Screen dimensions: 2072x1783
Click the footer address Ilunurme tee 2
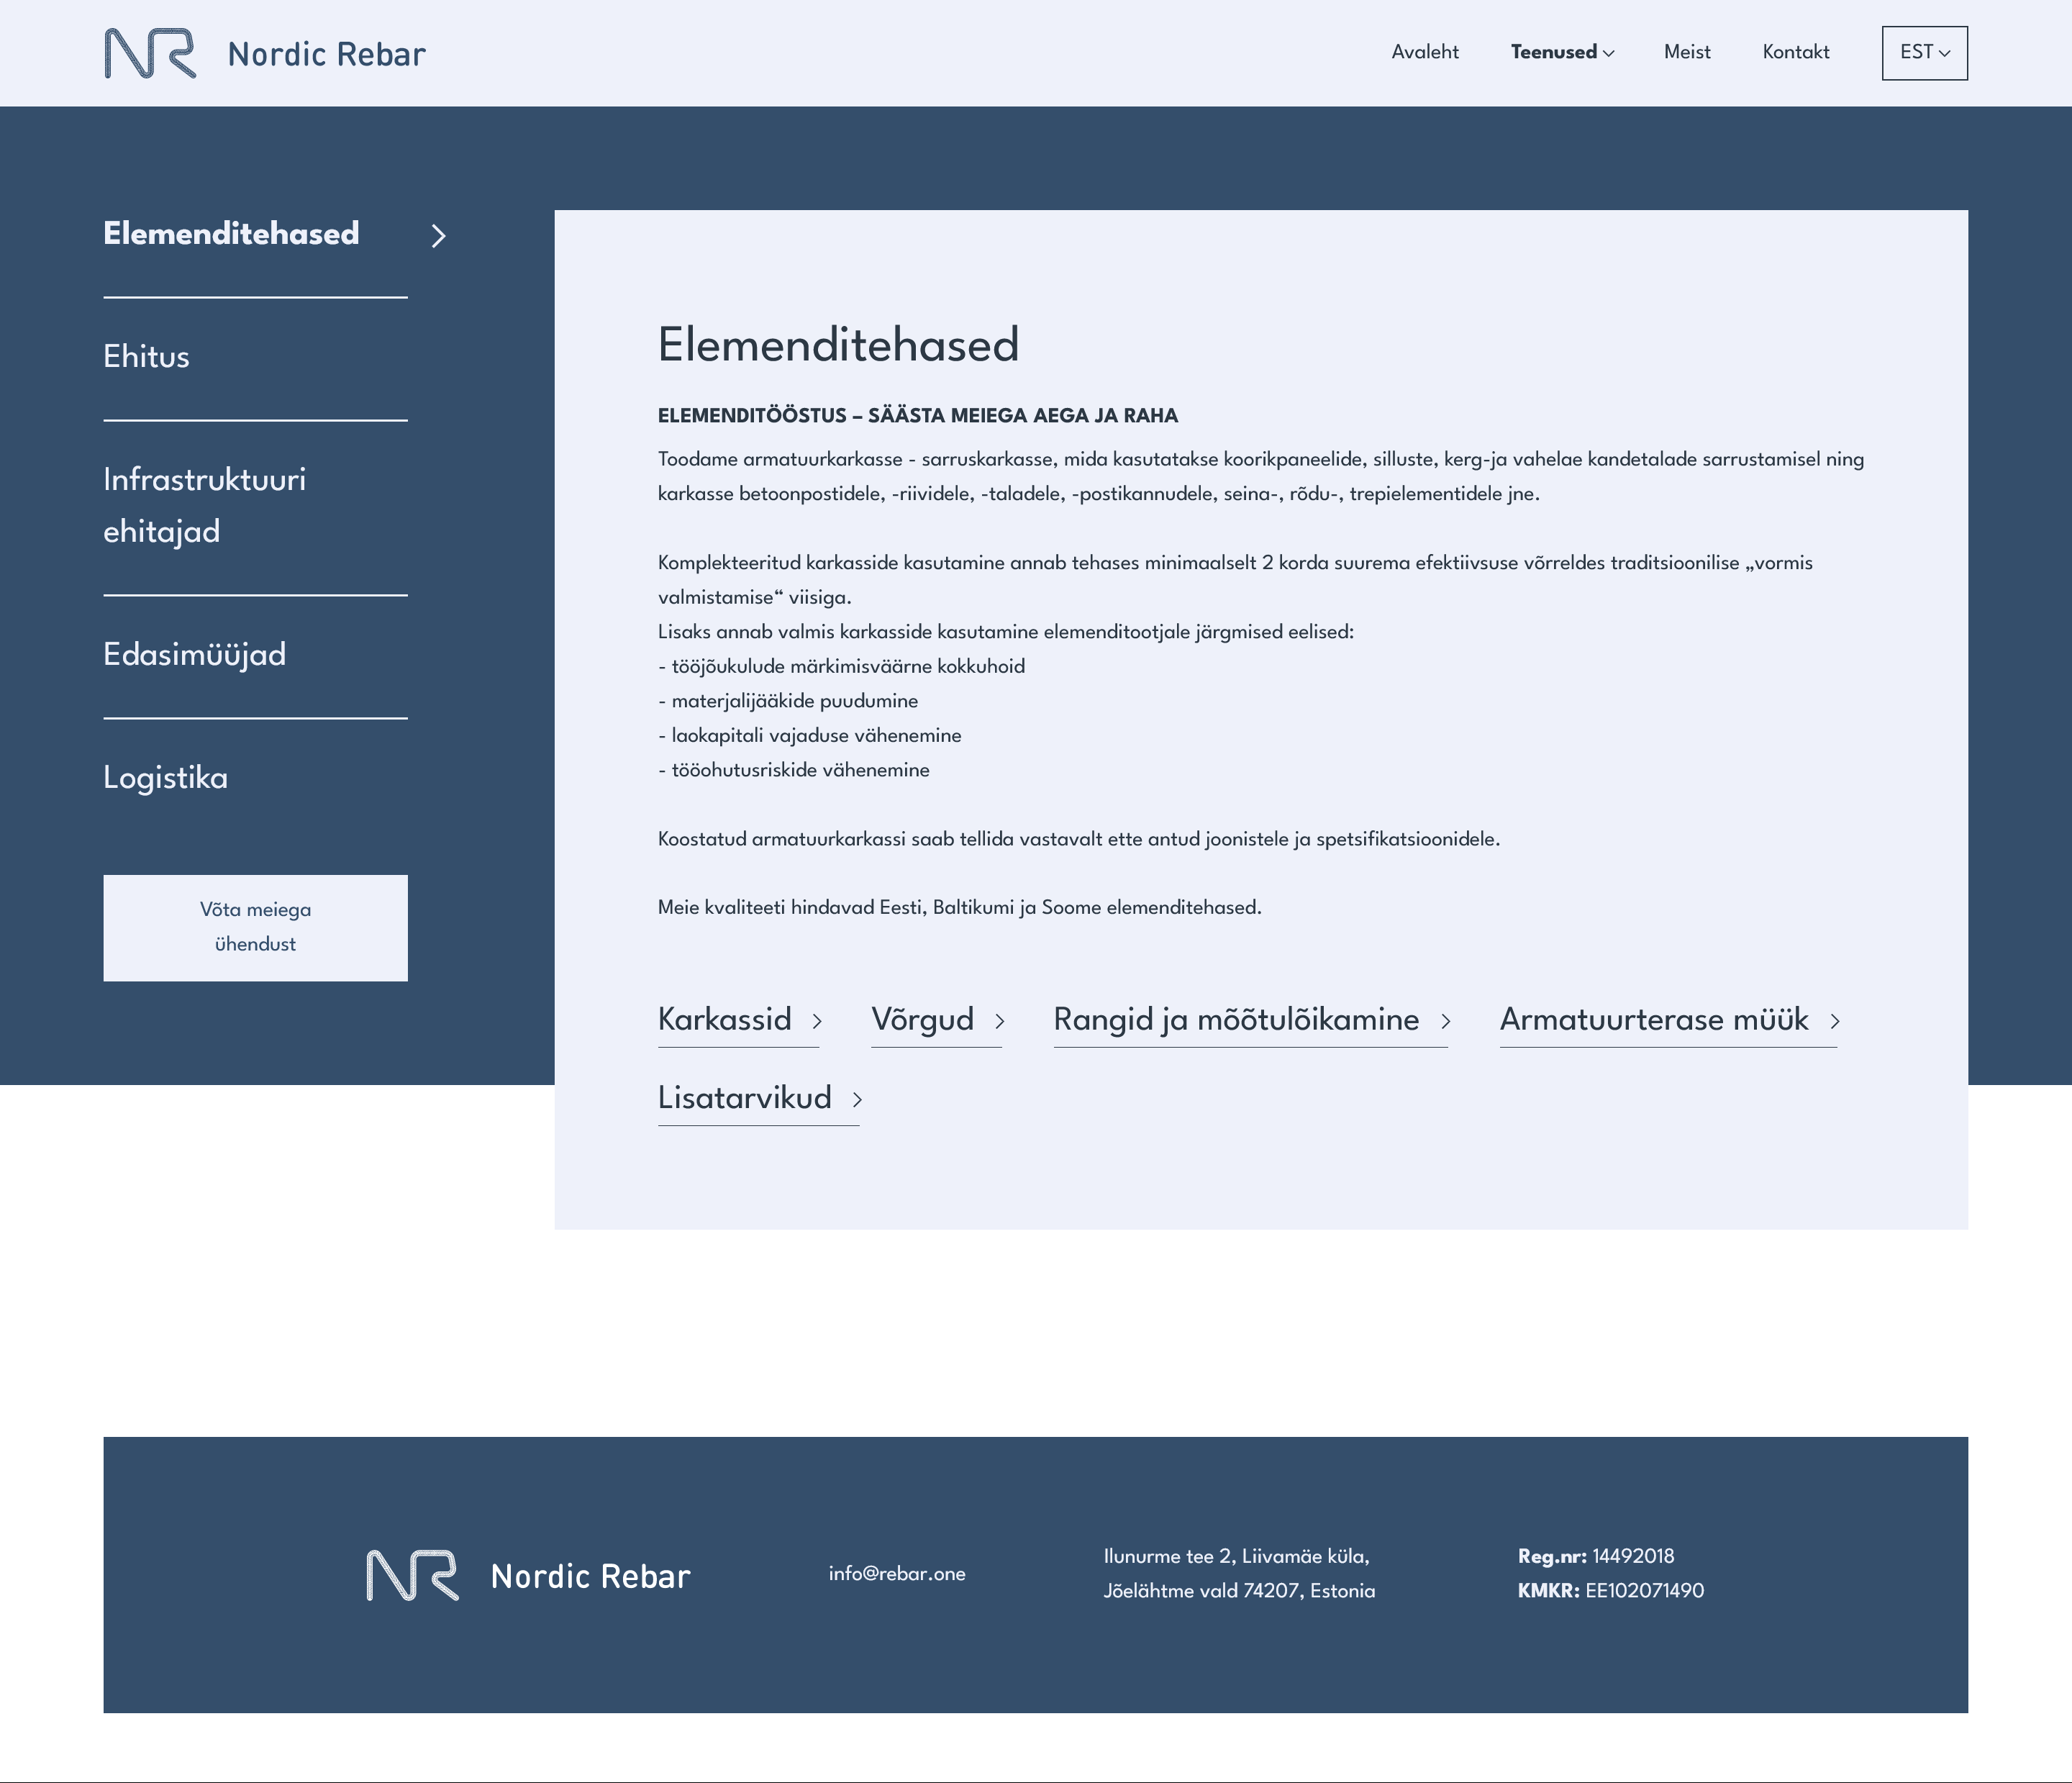pyautogui.click(x=1239, y=1574)
